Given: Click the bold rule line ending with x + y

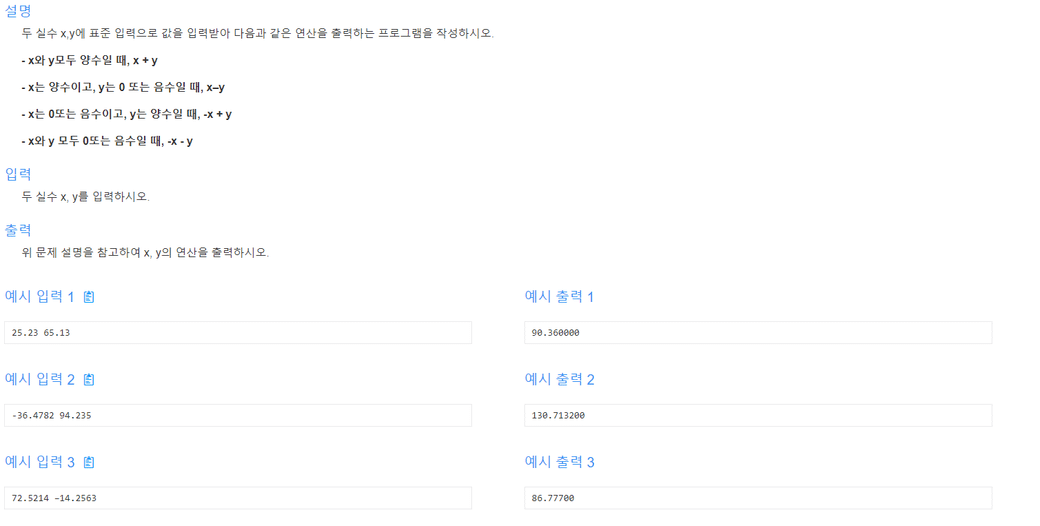Looking at the screenshot, I should tap(90, 60).
